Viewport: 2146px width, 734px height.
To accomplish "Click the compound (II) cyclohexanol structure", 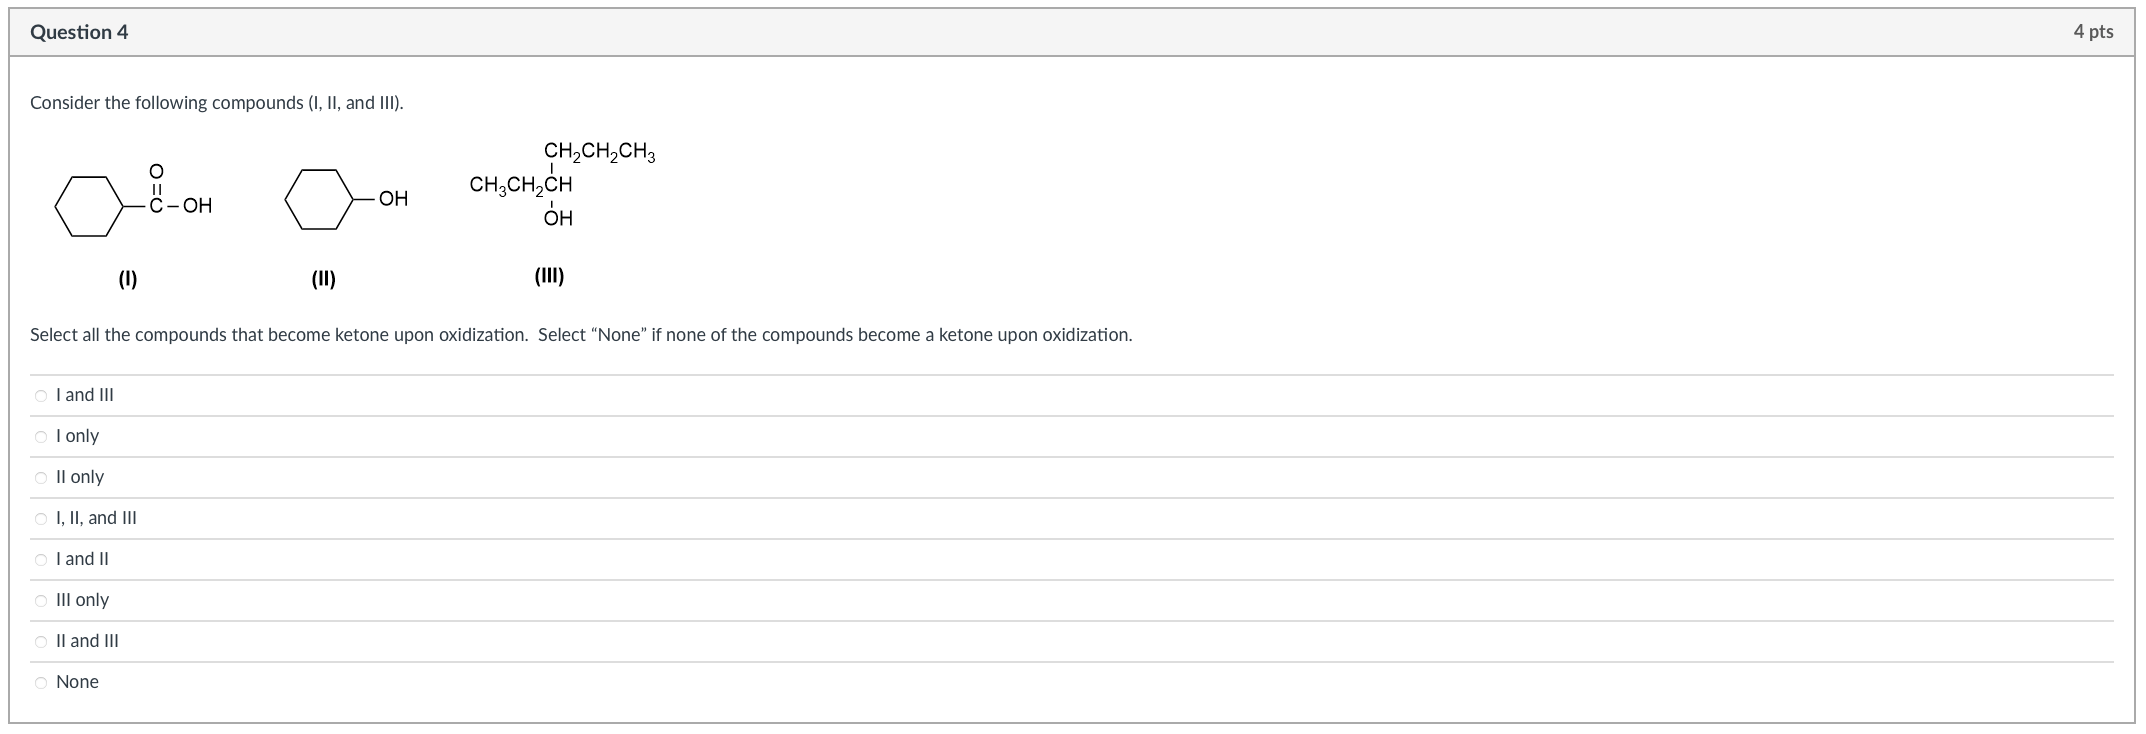I will [x=347, y=199].
